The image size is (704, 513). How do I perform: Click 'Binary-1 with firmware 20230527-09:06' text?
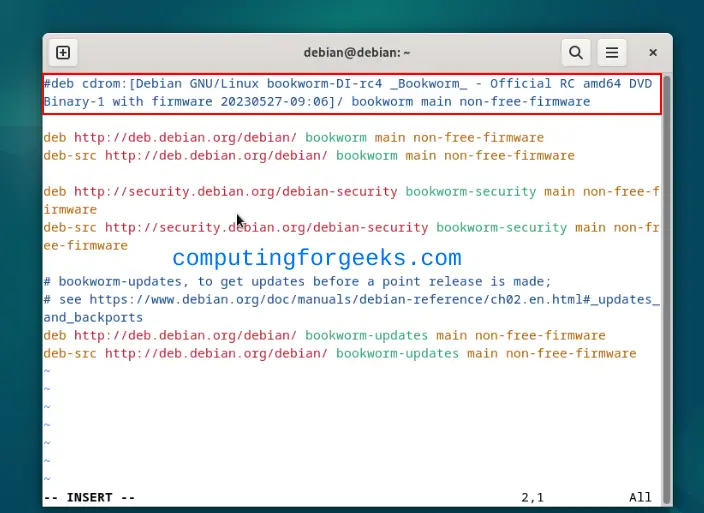coord(189,102)
